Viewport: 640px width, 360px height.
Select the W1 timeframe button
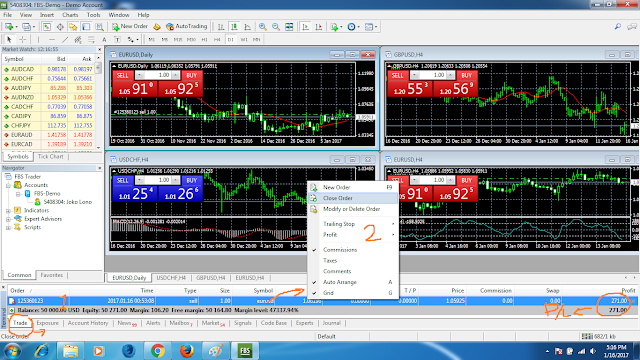(244, 40)
